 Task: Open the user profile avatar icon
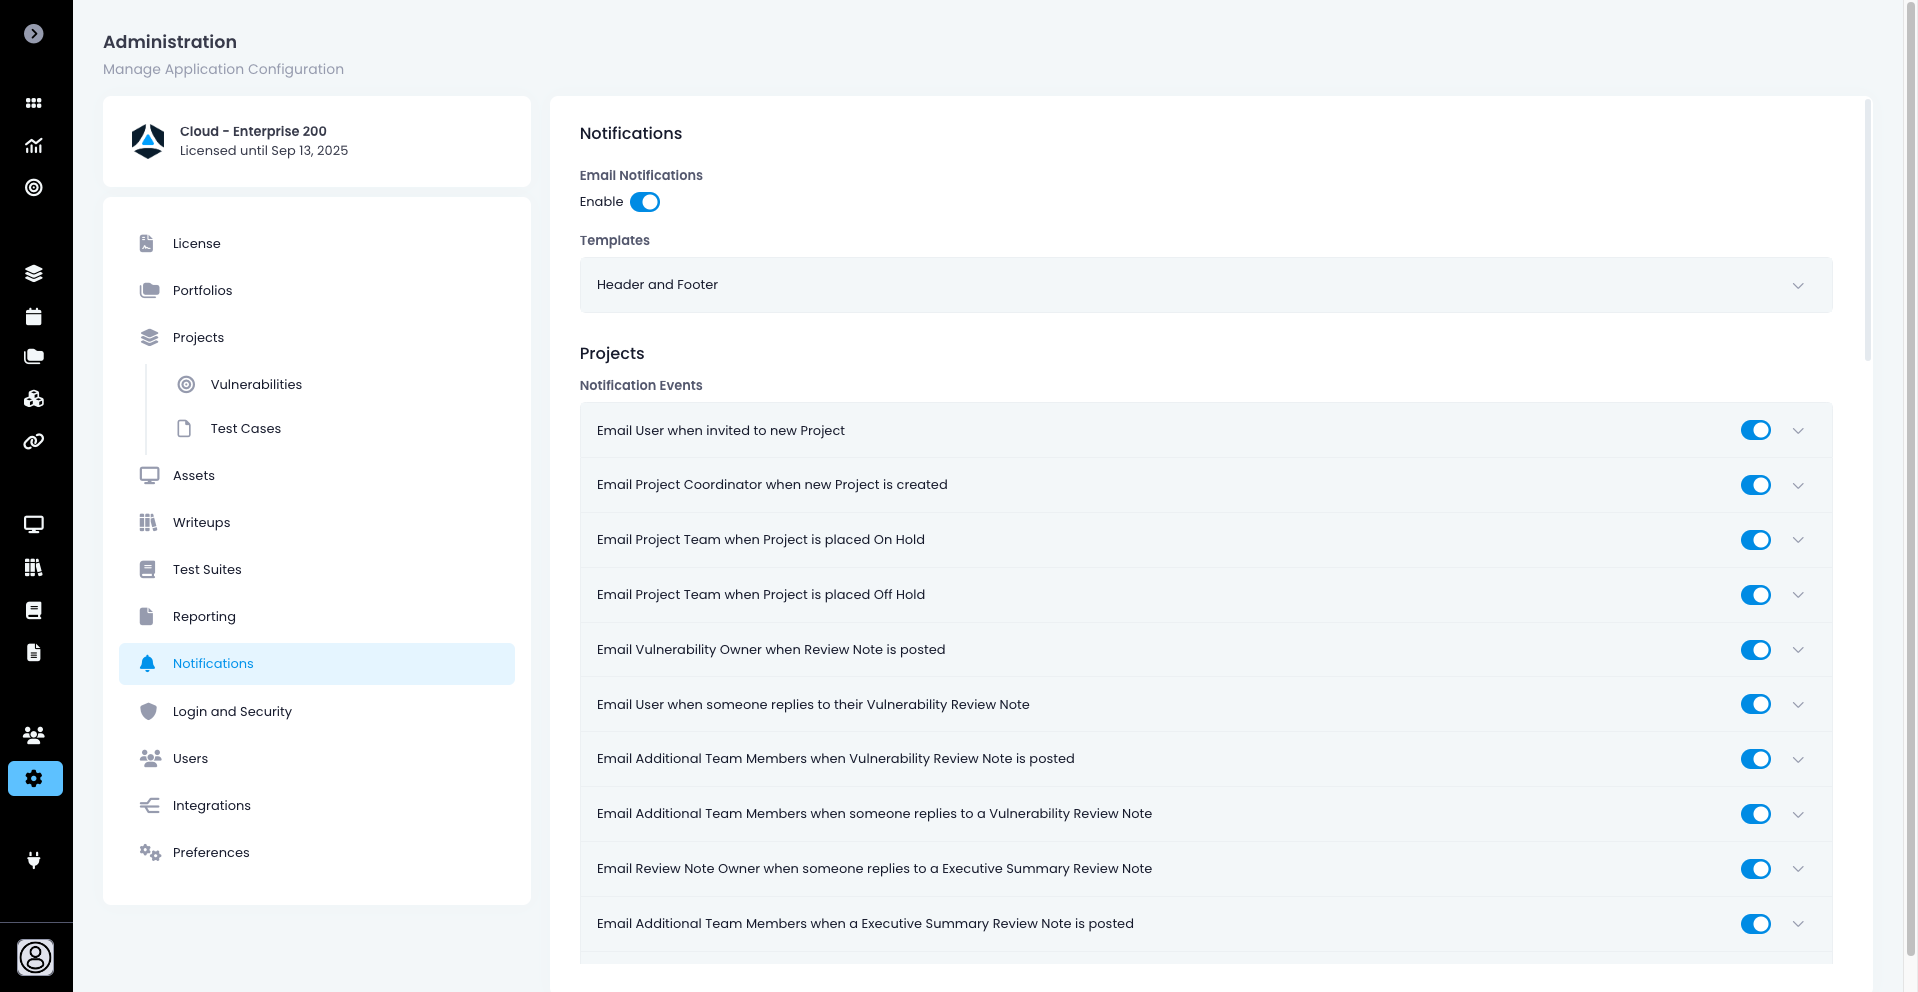[35, 957]
